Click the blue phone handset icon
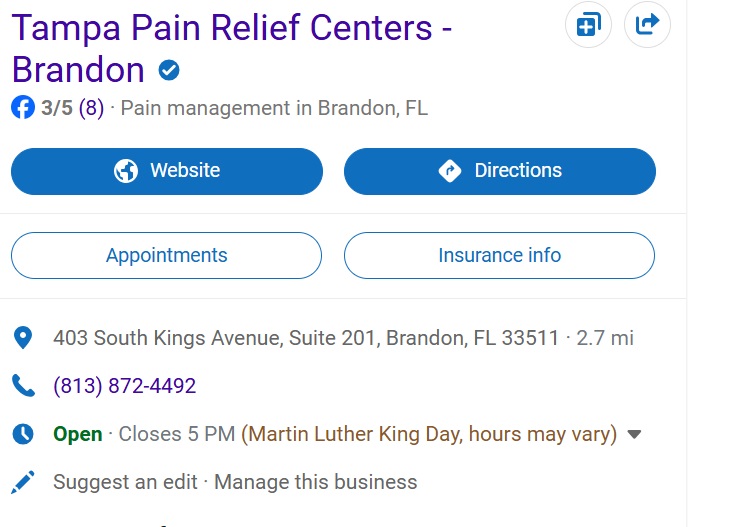The height and width of the screenshot is (527, 733). (x=23, y=386)
